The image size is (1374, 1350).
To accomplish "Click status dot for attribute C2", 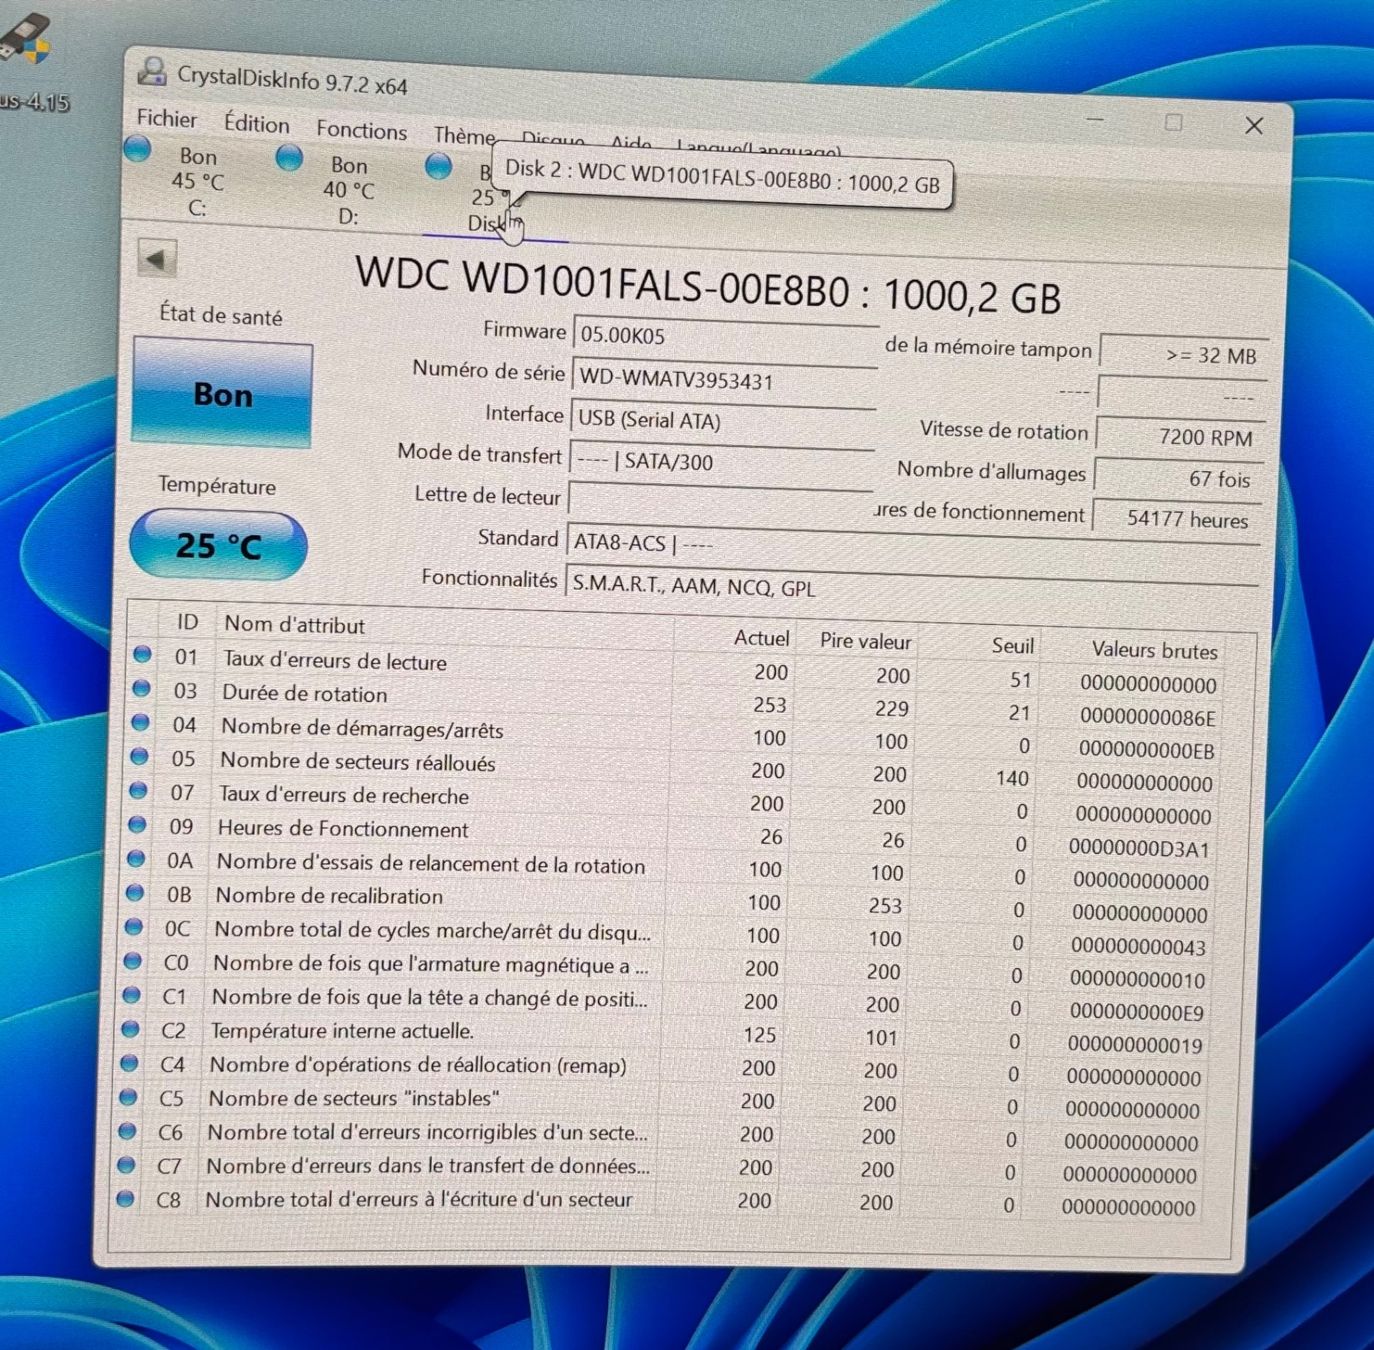I will 130,1028.
